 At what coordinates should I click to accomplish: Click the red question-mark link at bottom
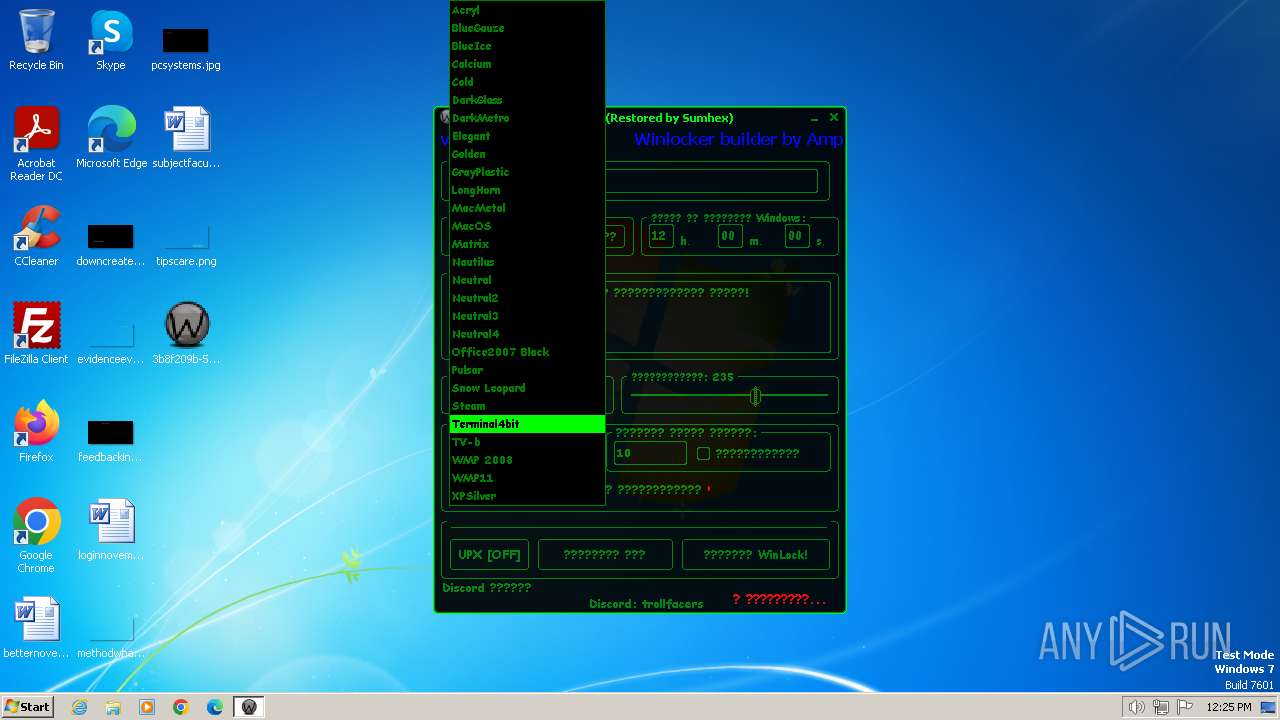[x=779, y=599]
